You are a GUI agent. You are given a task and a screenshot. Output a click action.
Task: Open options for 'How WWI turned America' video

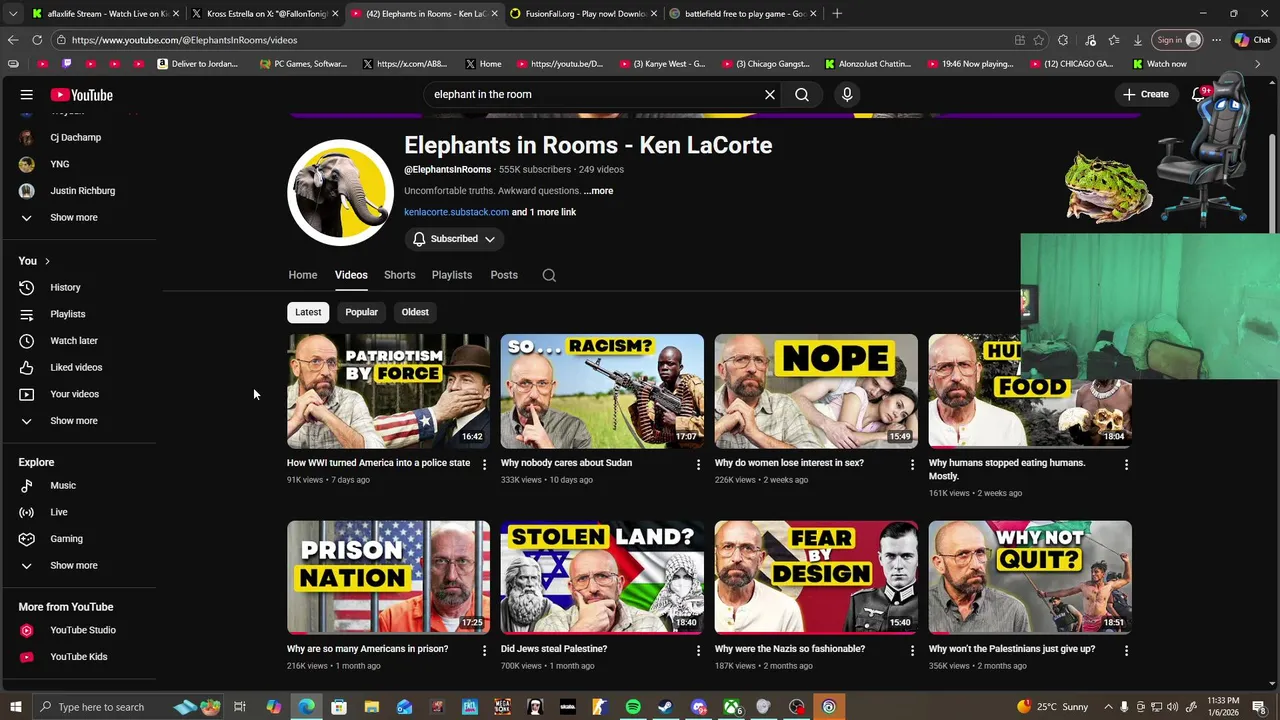pyautogui.click(x=485, y=465)
